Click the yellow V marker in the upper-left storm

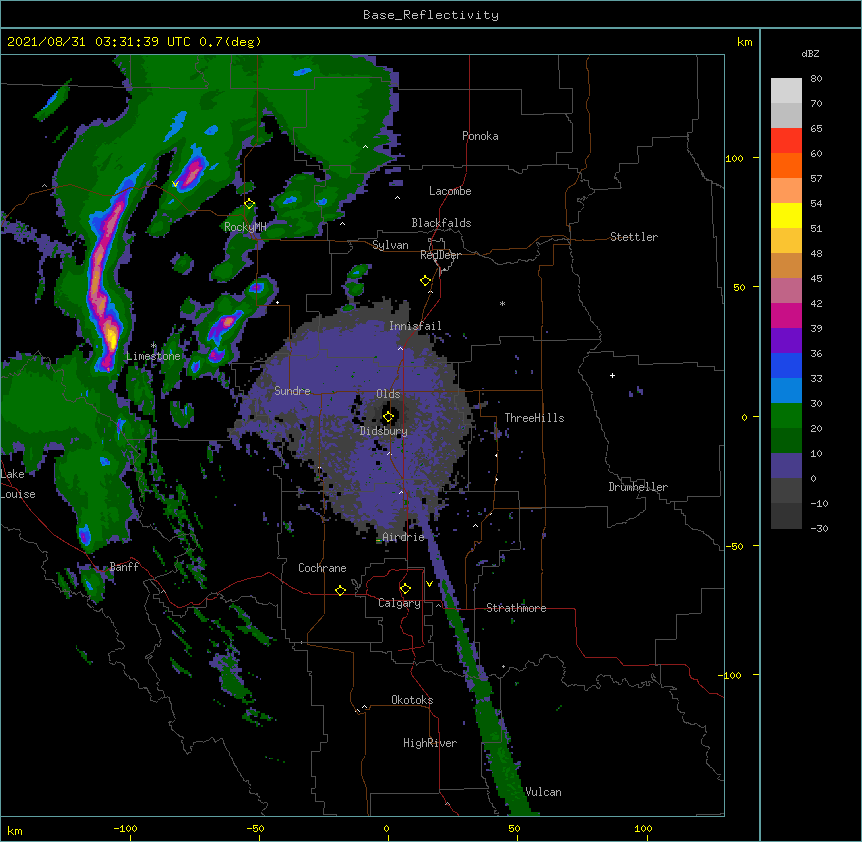point(175,184)
